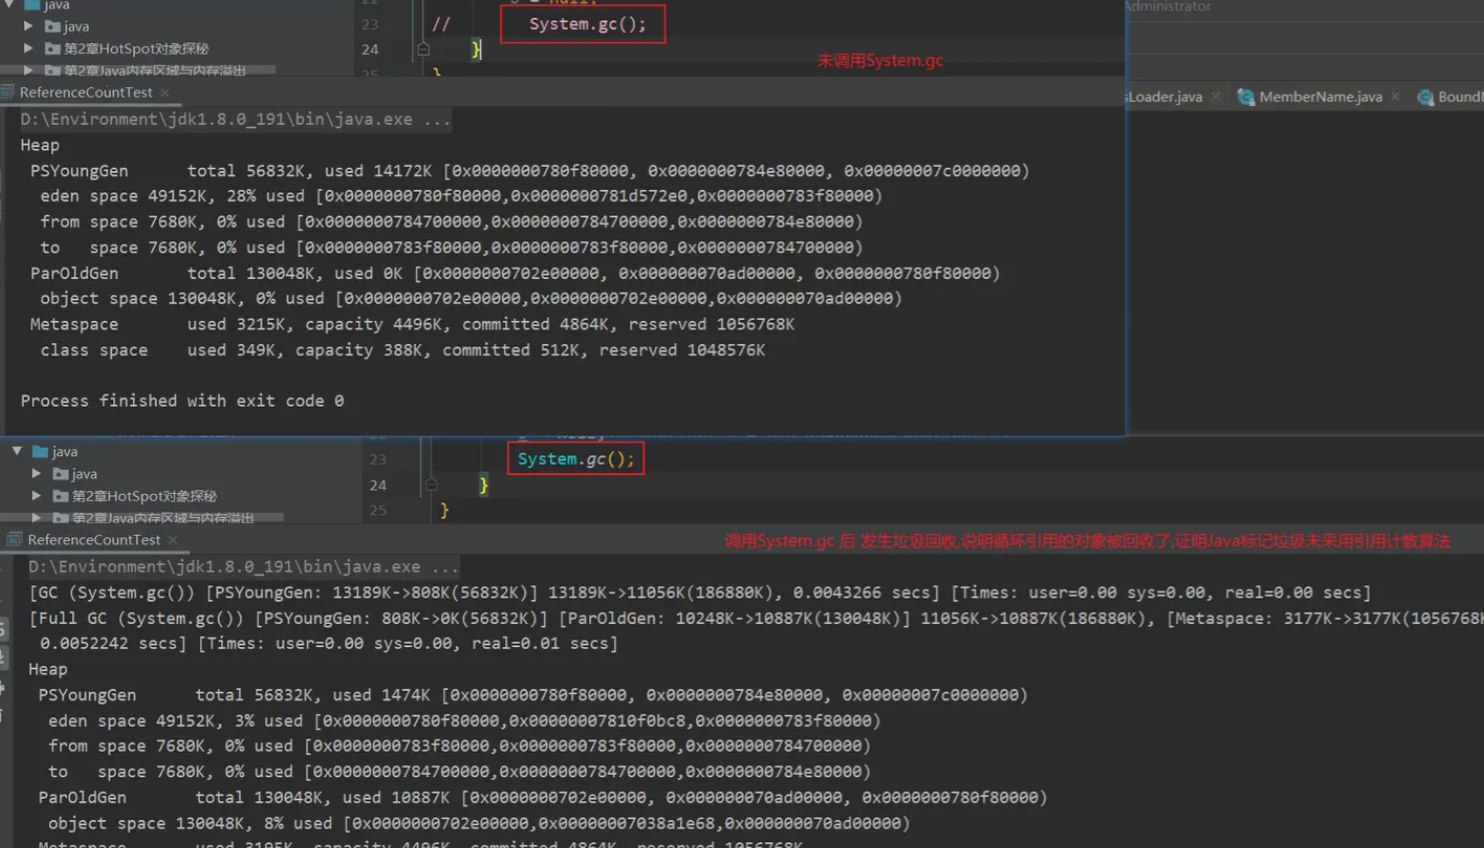1484x848 pixels.
Task: Expand the java subfolder in the upper tree
Action: point(28,27)
